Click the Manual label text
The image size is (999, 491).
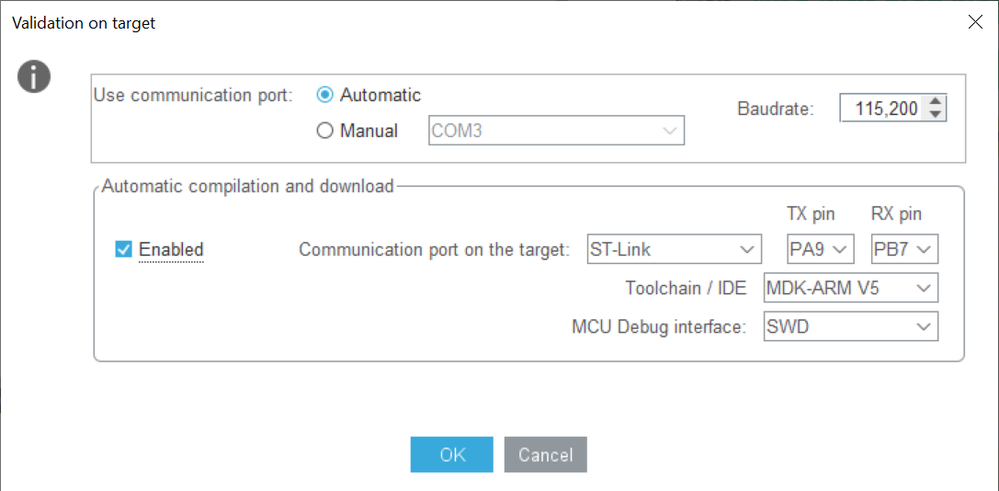click(369, 131)
